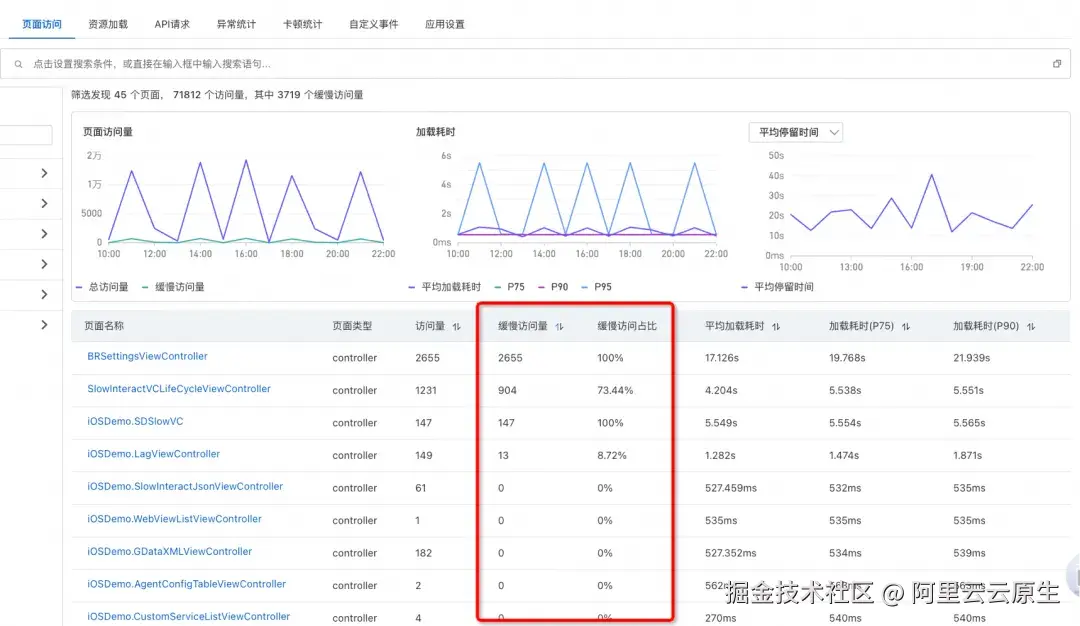Open iOSDemo.LagViewController link
The height and width of the screenshot is (626, 1080).
(x=153, y=454)
